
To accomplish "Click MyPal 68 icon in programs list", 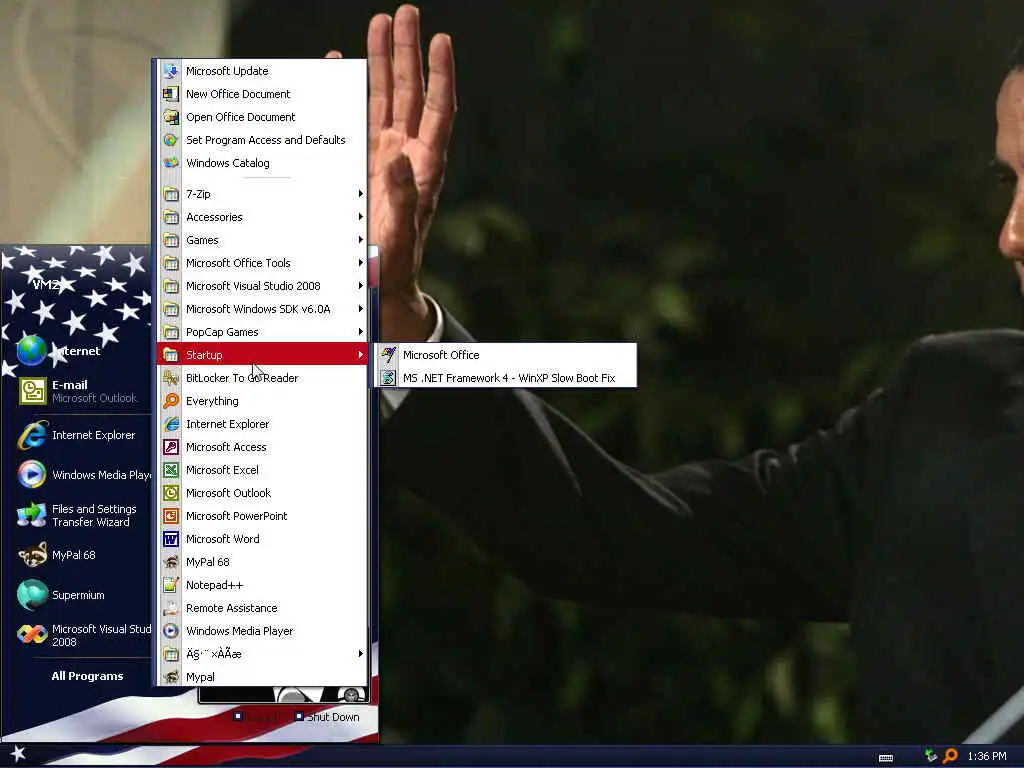I will pos(171,562).
